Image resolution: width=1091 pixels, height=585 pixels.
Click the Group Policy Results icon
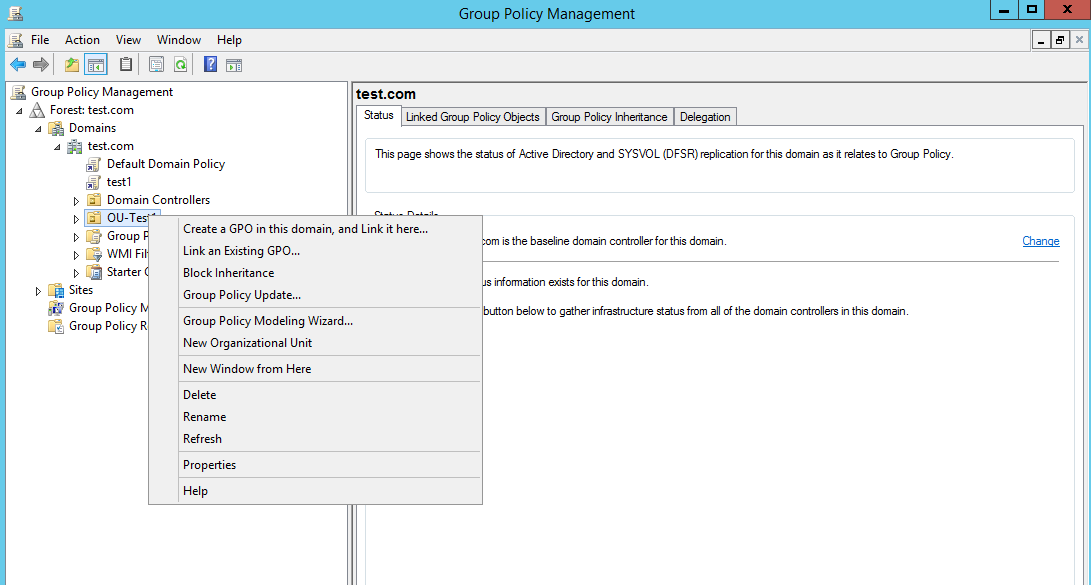(x=56, y=326)
